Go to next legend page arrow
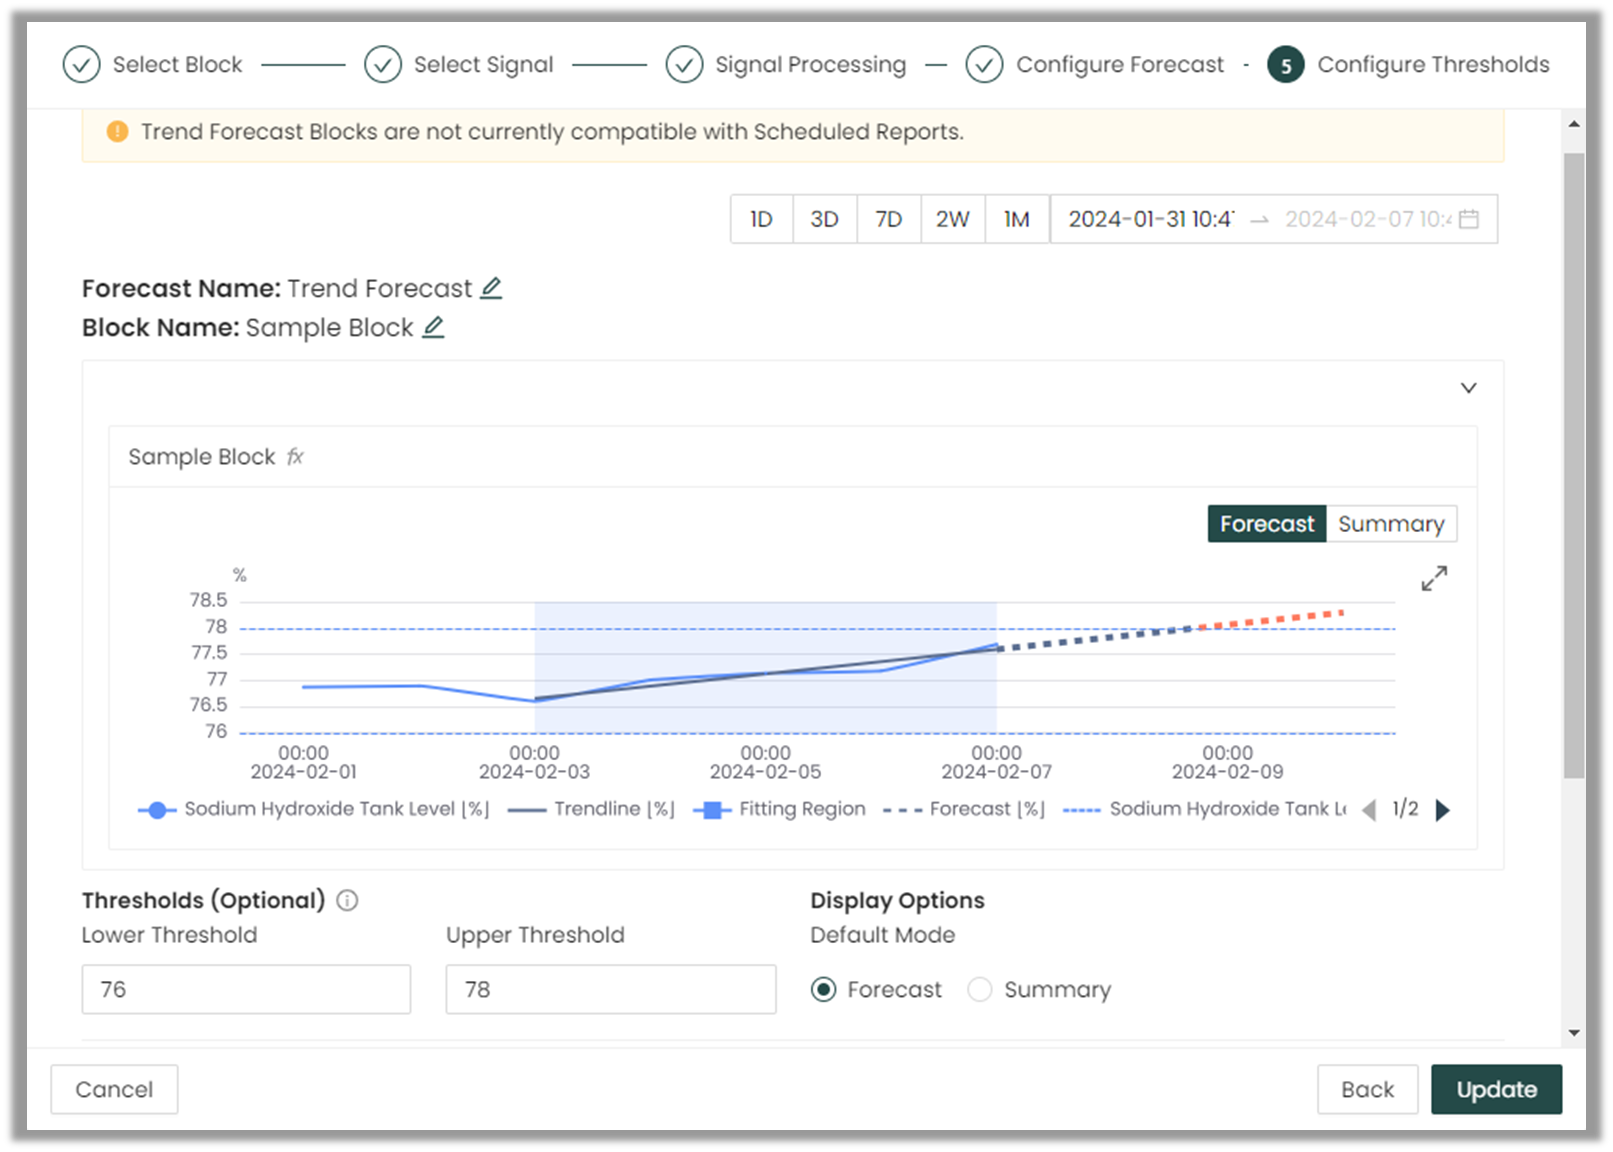Screen dimensions: 1613x1152 point(1442,810)
